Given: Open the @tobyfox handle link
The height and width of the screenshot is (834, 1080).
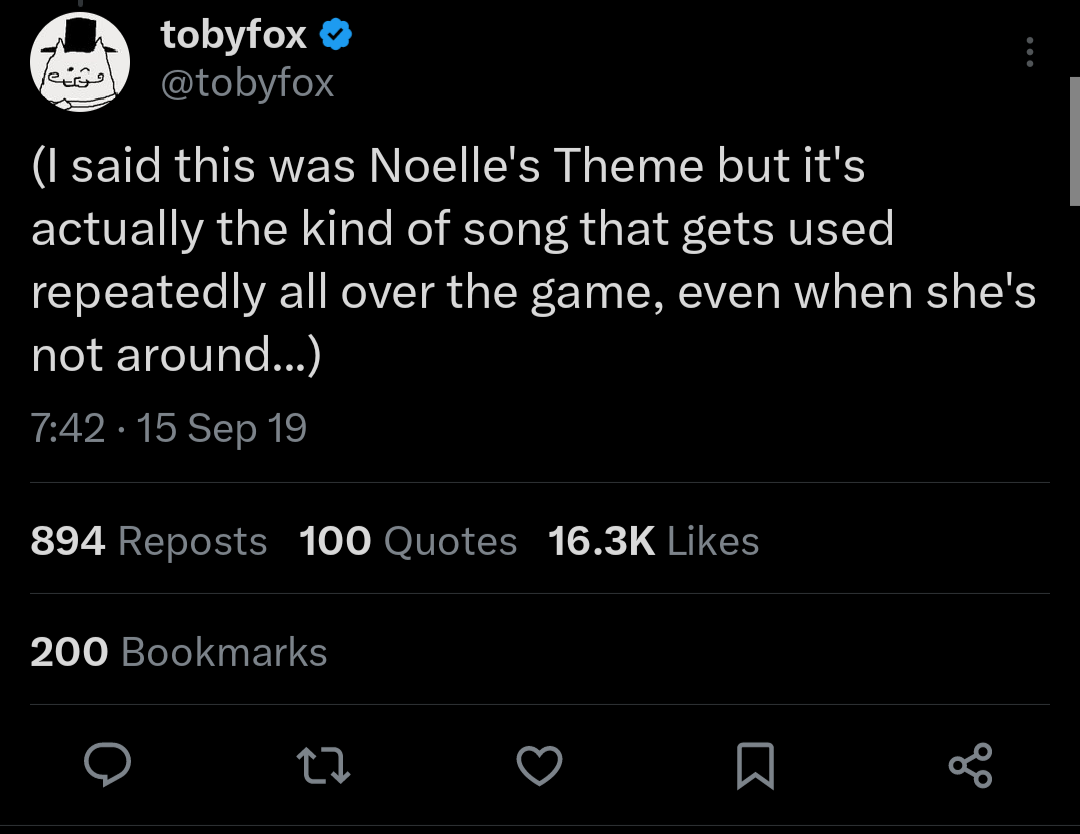Looking at the screenshot, I should tap(247, 83).
